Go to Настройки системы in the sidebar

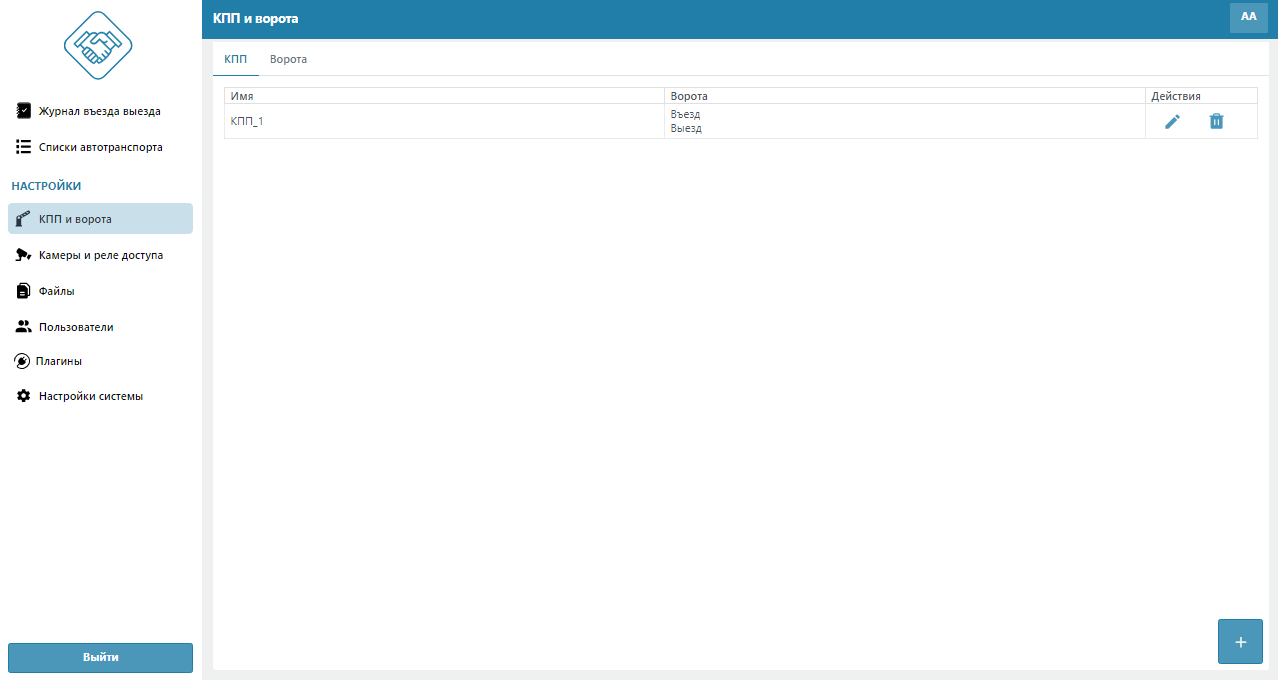click(91, 396)
